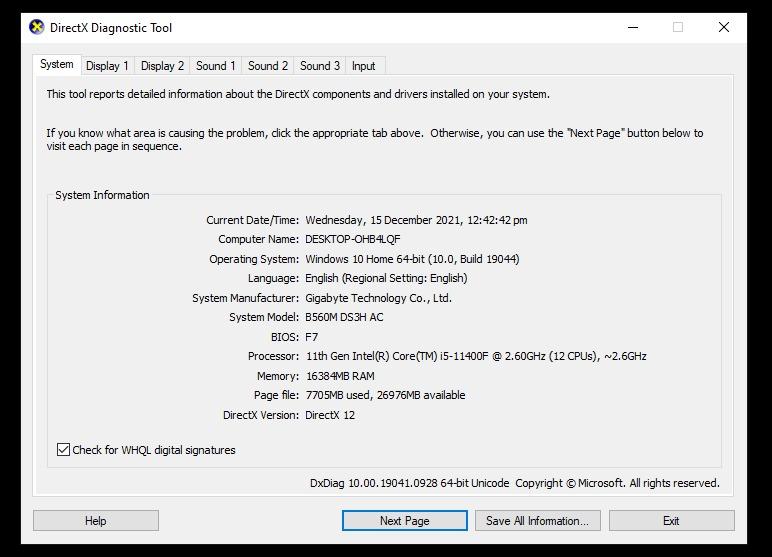Click the processor value 'i5-11400F'

[x=464, y=356]
